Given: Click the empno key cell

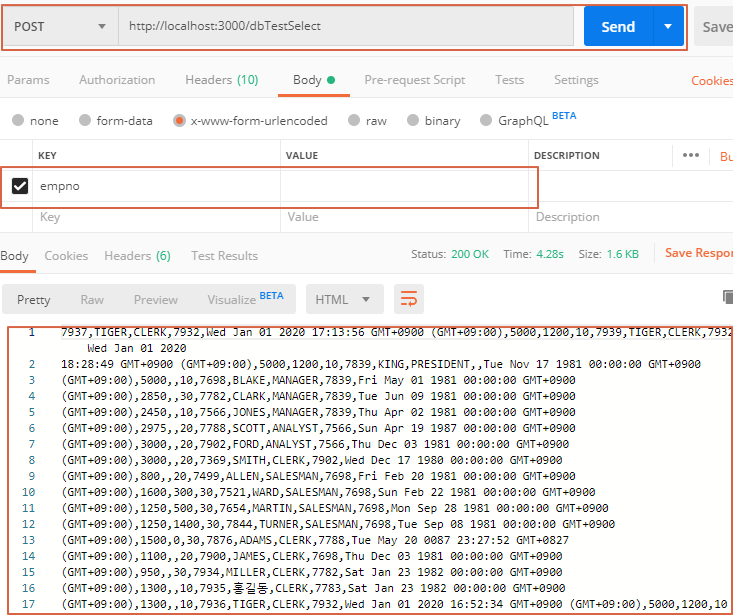Looking at the screenshot, I should point(157,186).
